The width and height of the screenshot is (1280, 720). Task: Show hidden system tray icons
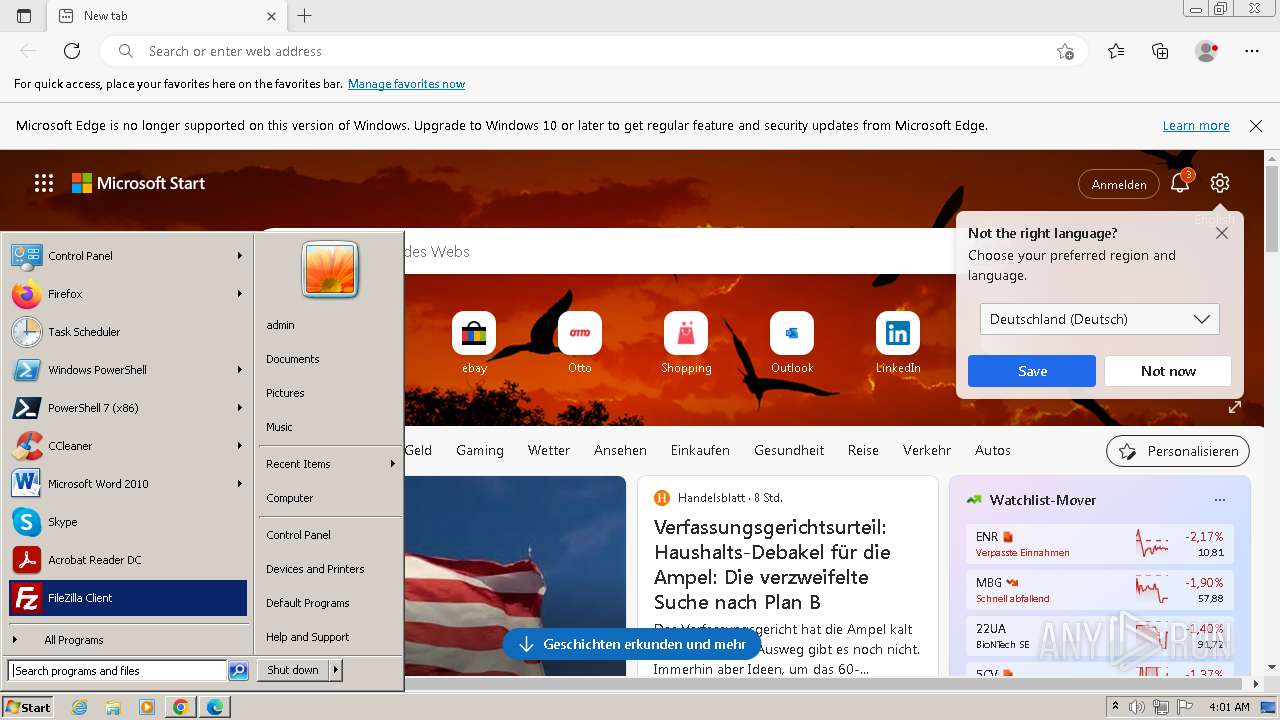point(1115,707)
